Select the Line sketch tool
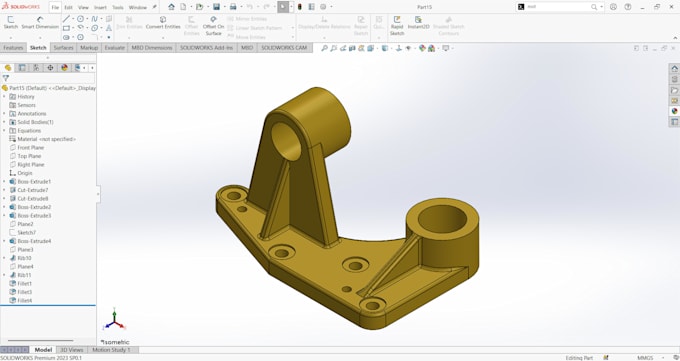 (66, 19)
